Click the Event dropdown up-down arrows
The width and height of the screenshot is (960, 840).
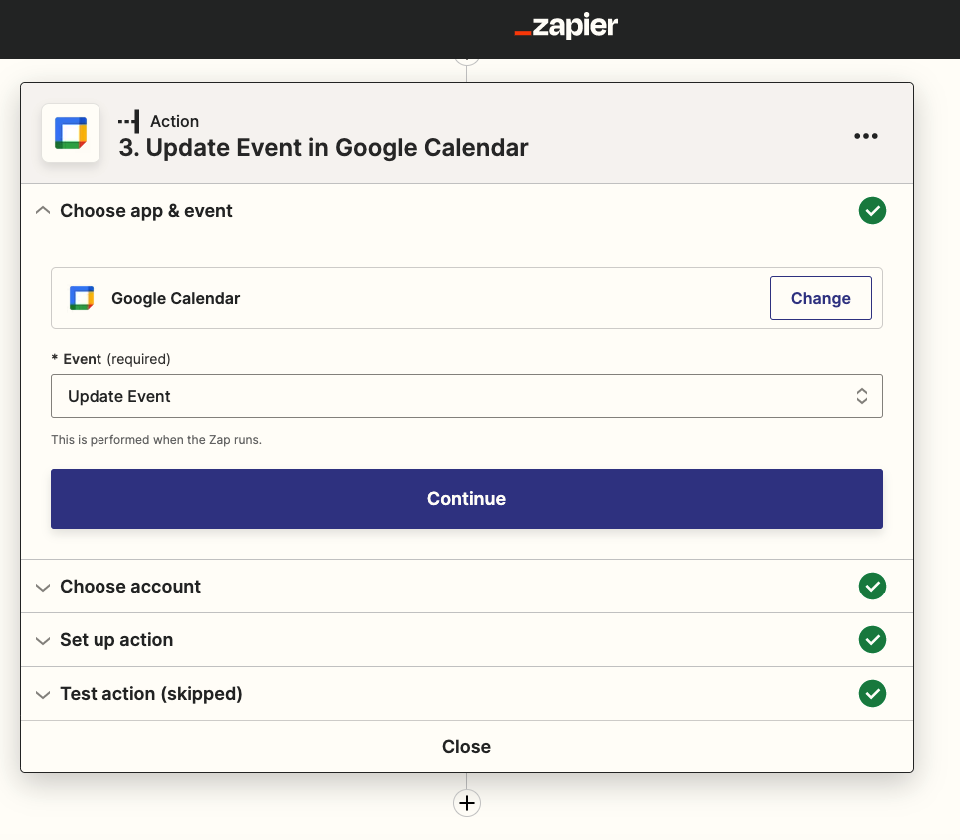(861, 396)
